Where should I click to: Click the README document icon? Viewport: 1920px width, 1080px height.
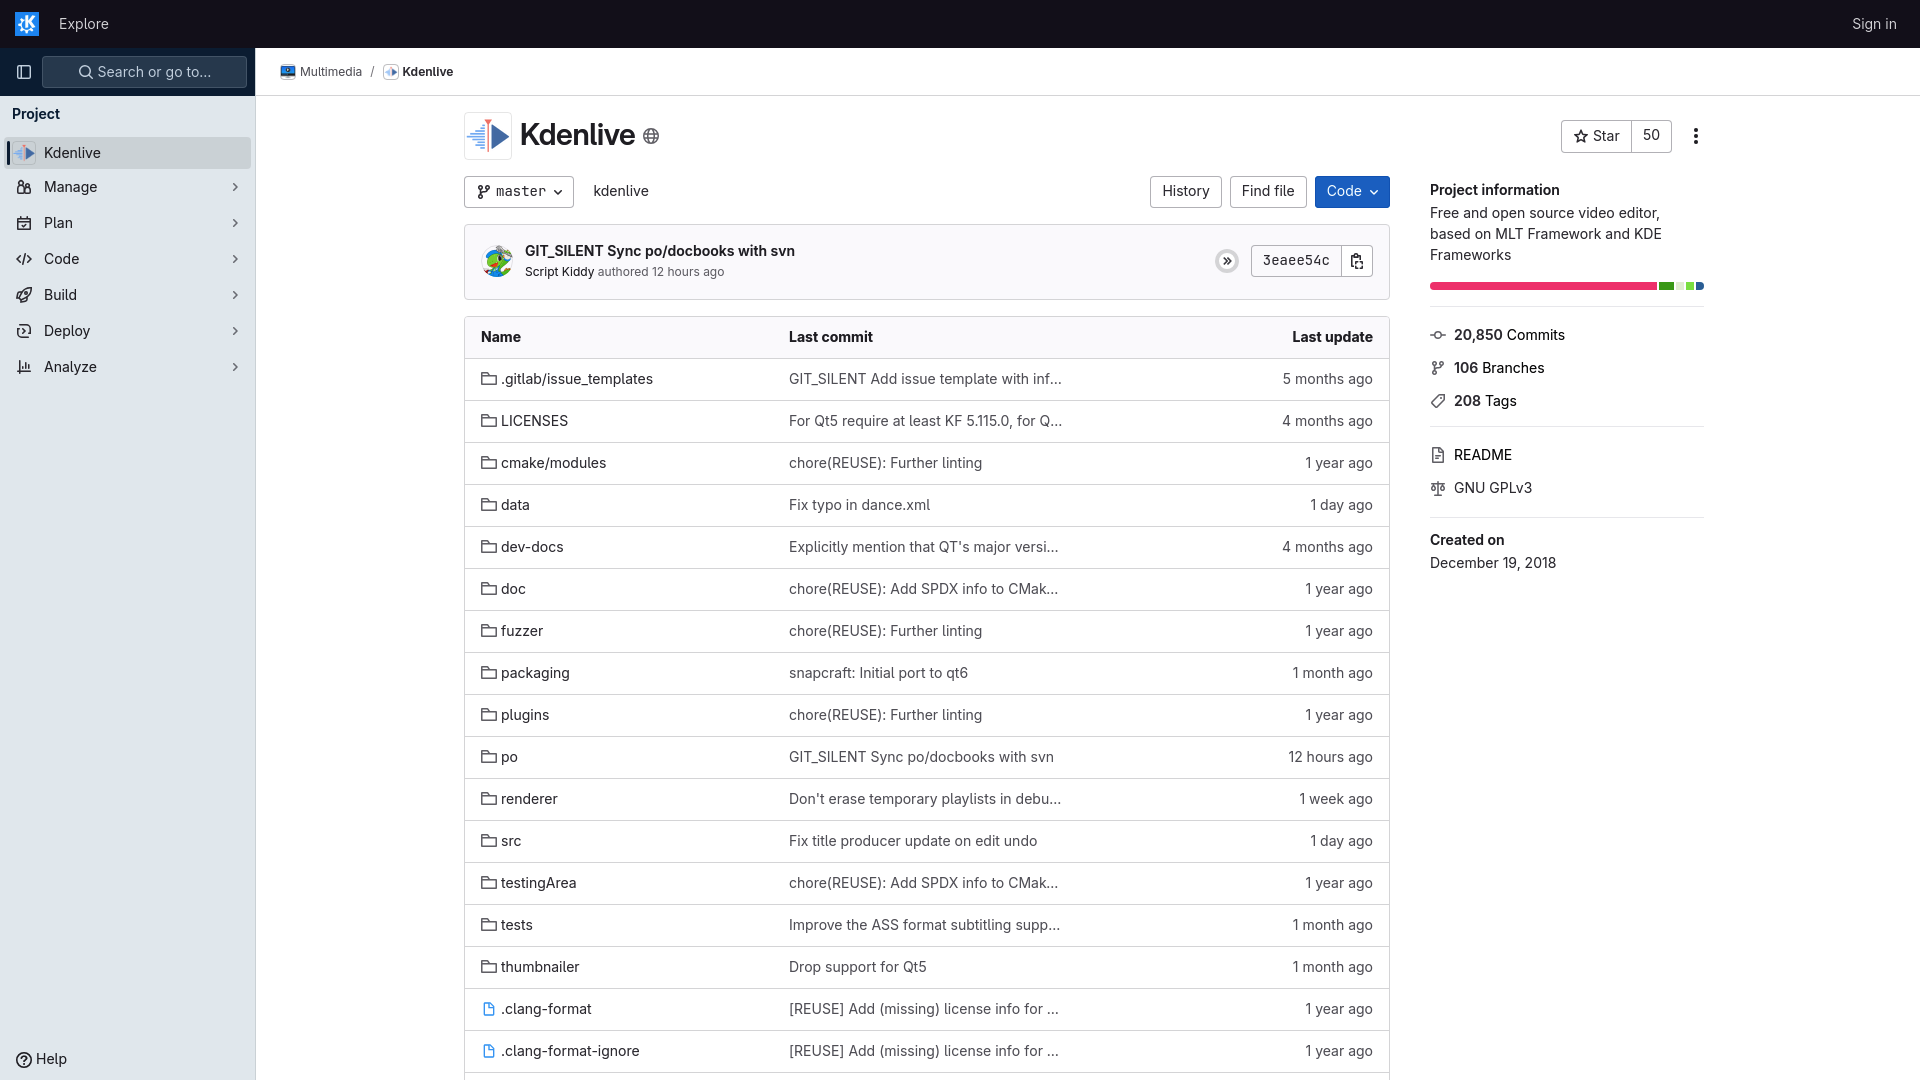coord(1438,455)
